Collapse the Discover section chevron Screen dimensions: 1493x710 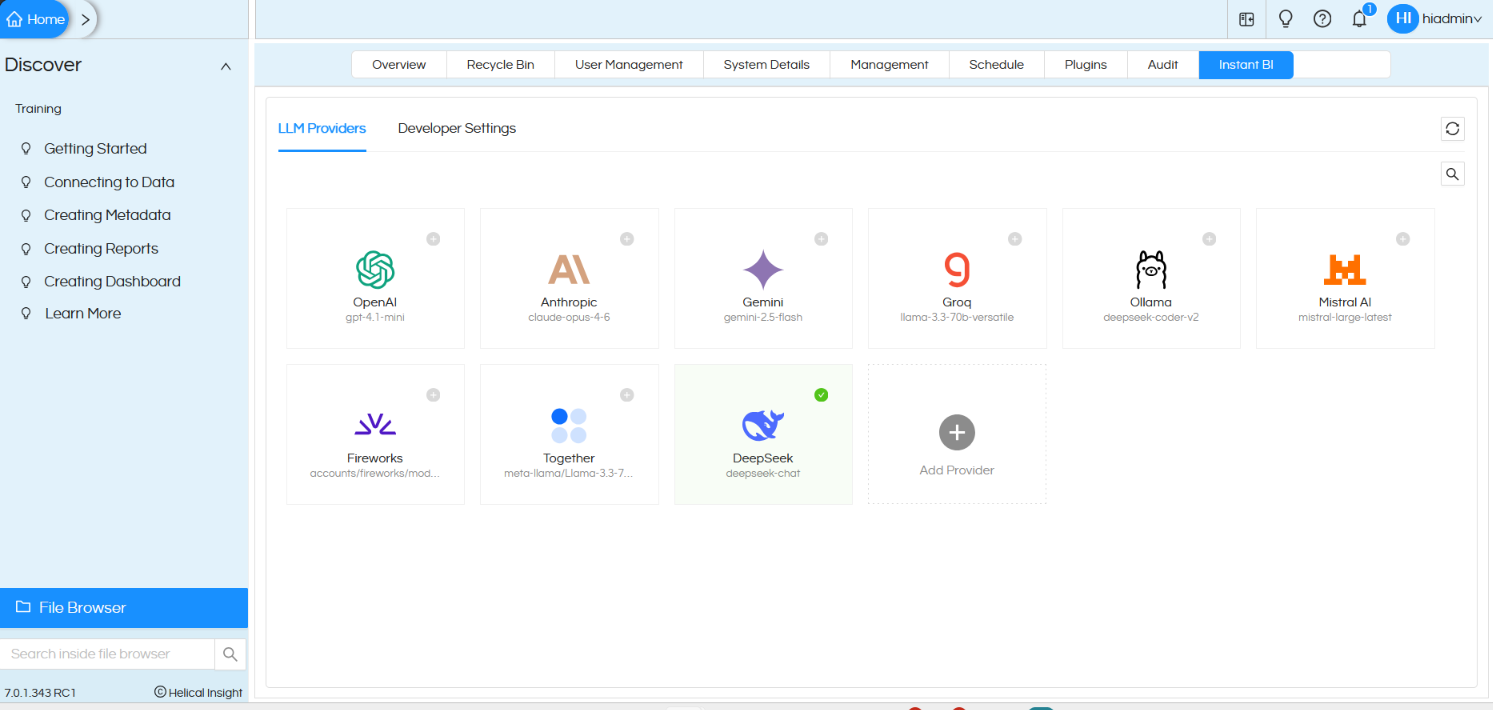click(x=226, y=66)
